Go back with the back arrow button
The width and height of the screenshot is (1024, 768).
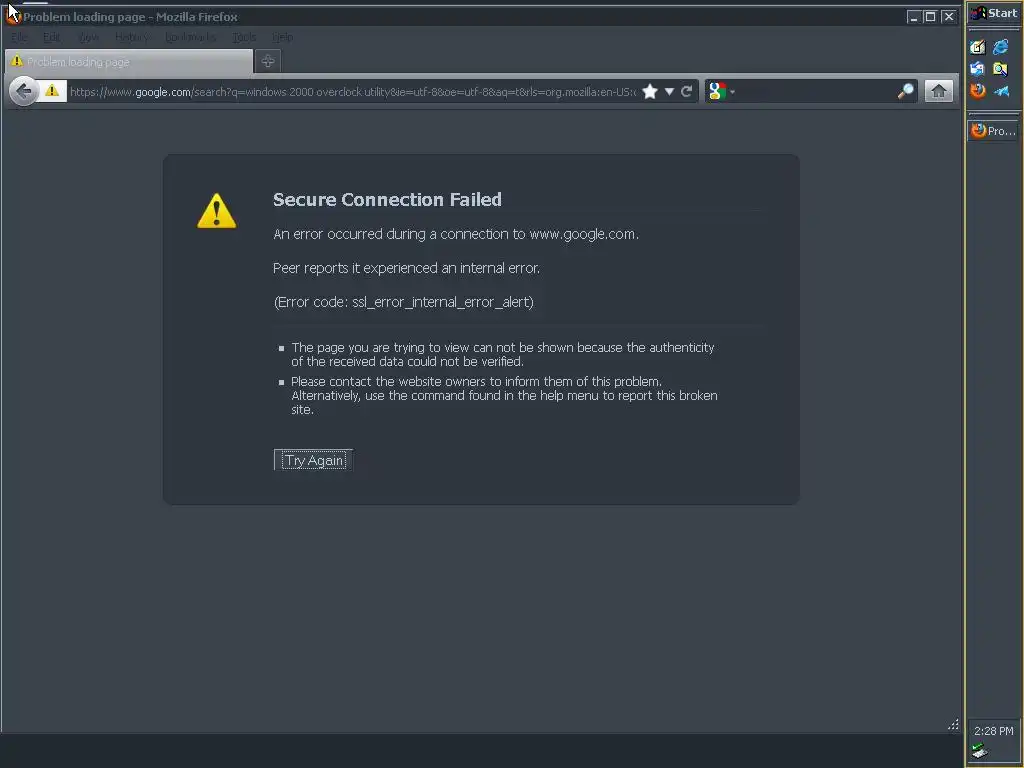24,91
